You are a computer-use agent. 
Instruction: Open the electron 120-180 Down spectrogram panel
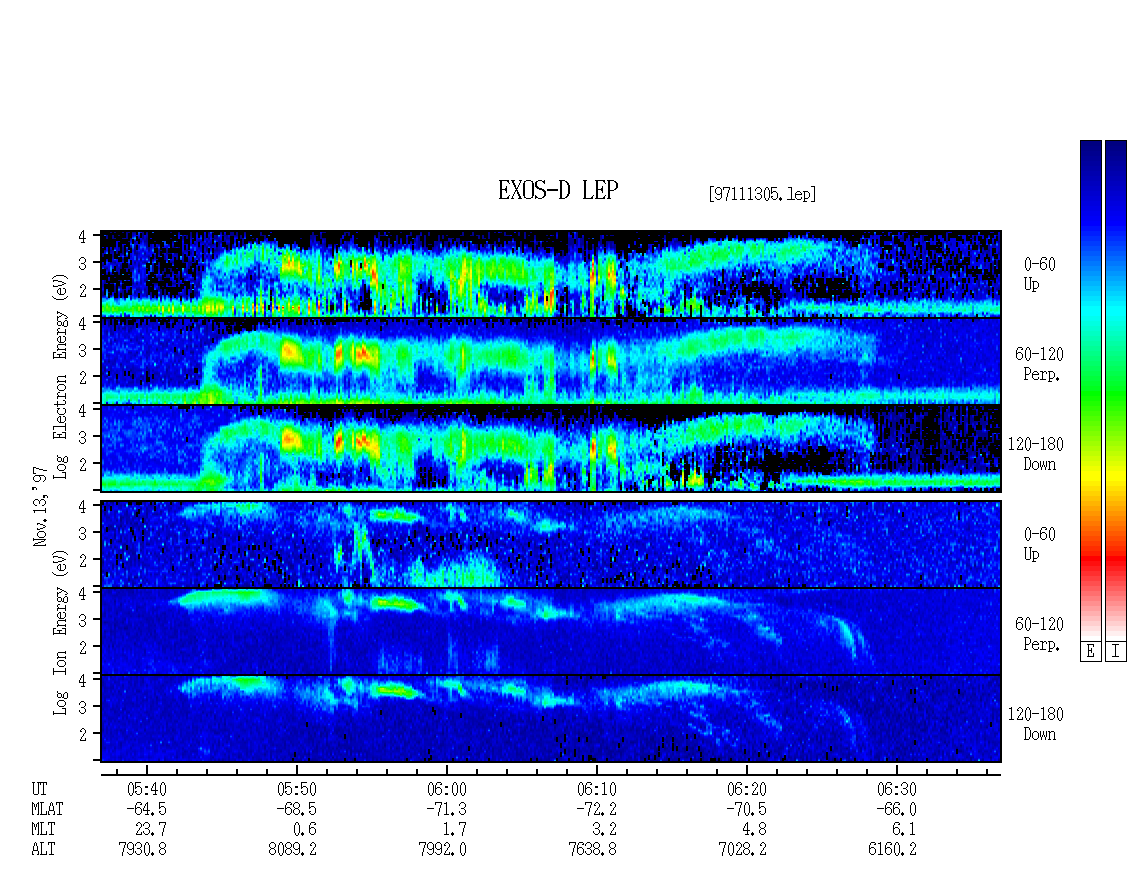[551, 448]
